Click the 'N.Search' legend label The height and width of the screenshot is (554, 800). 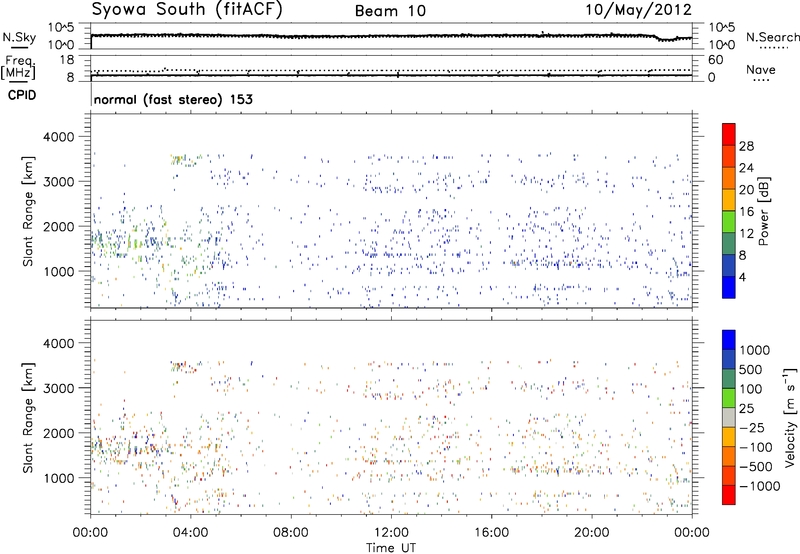click(772, 37)
